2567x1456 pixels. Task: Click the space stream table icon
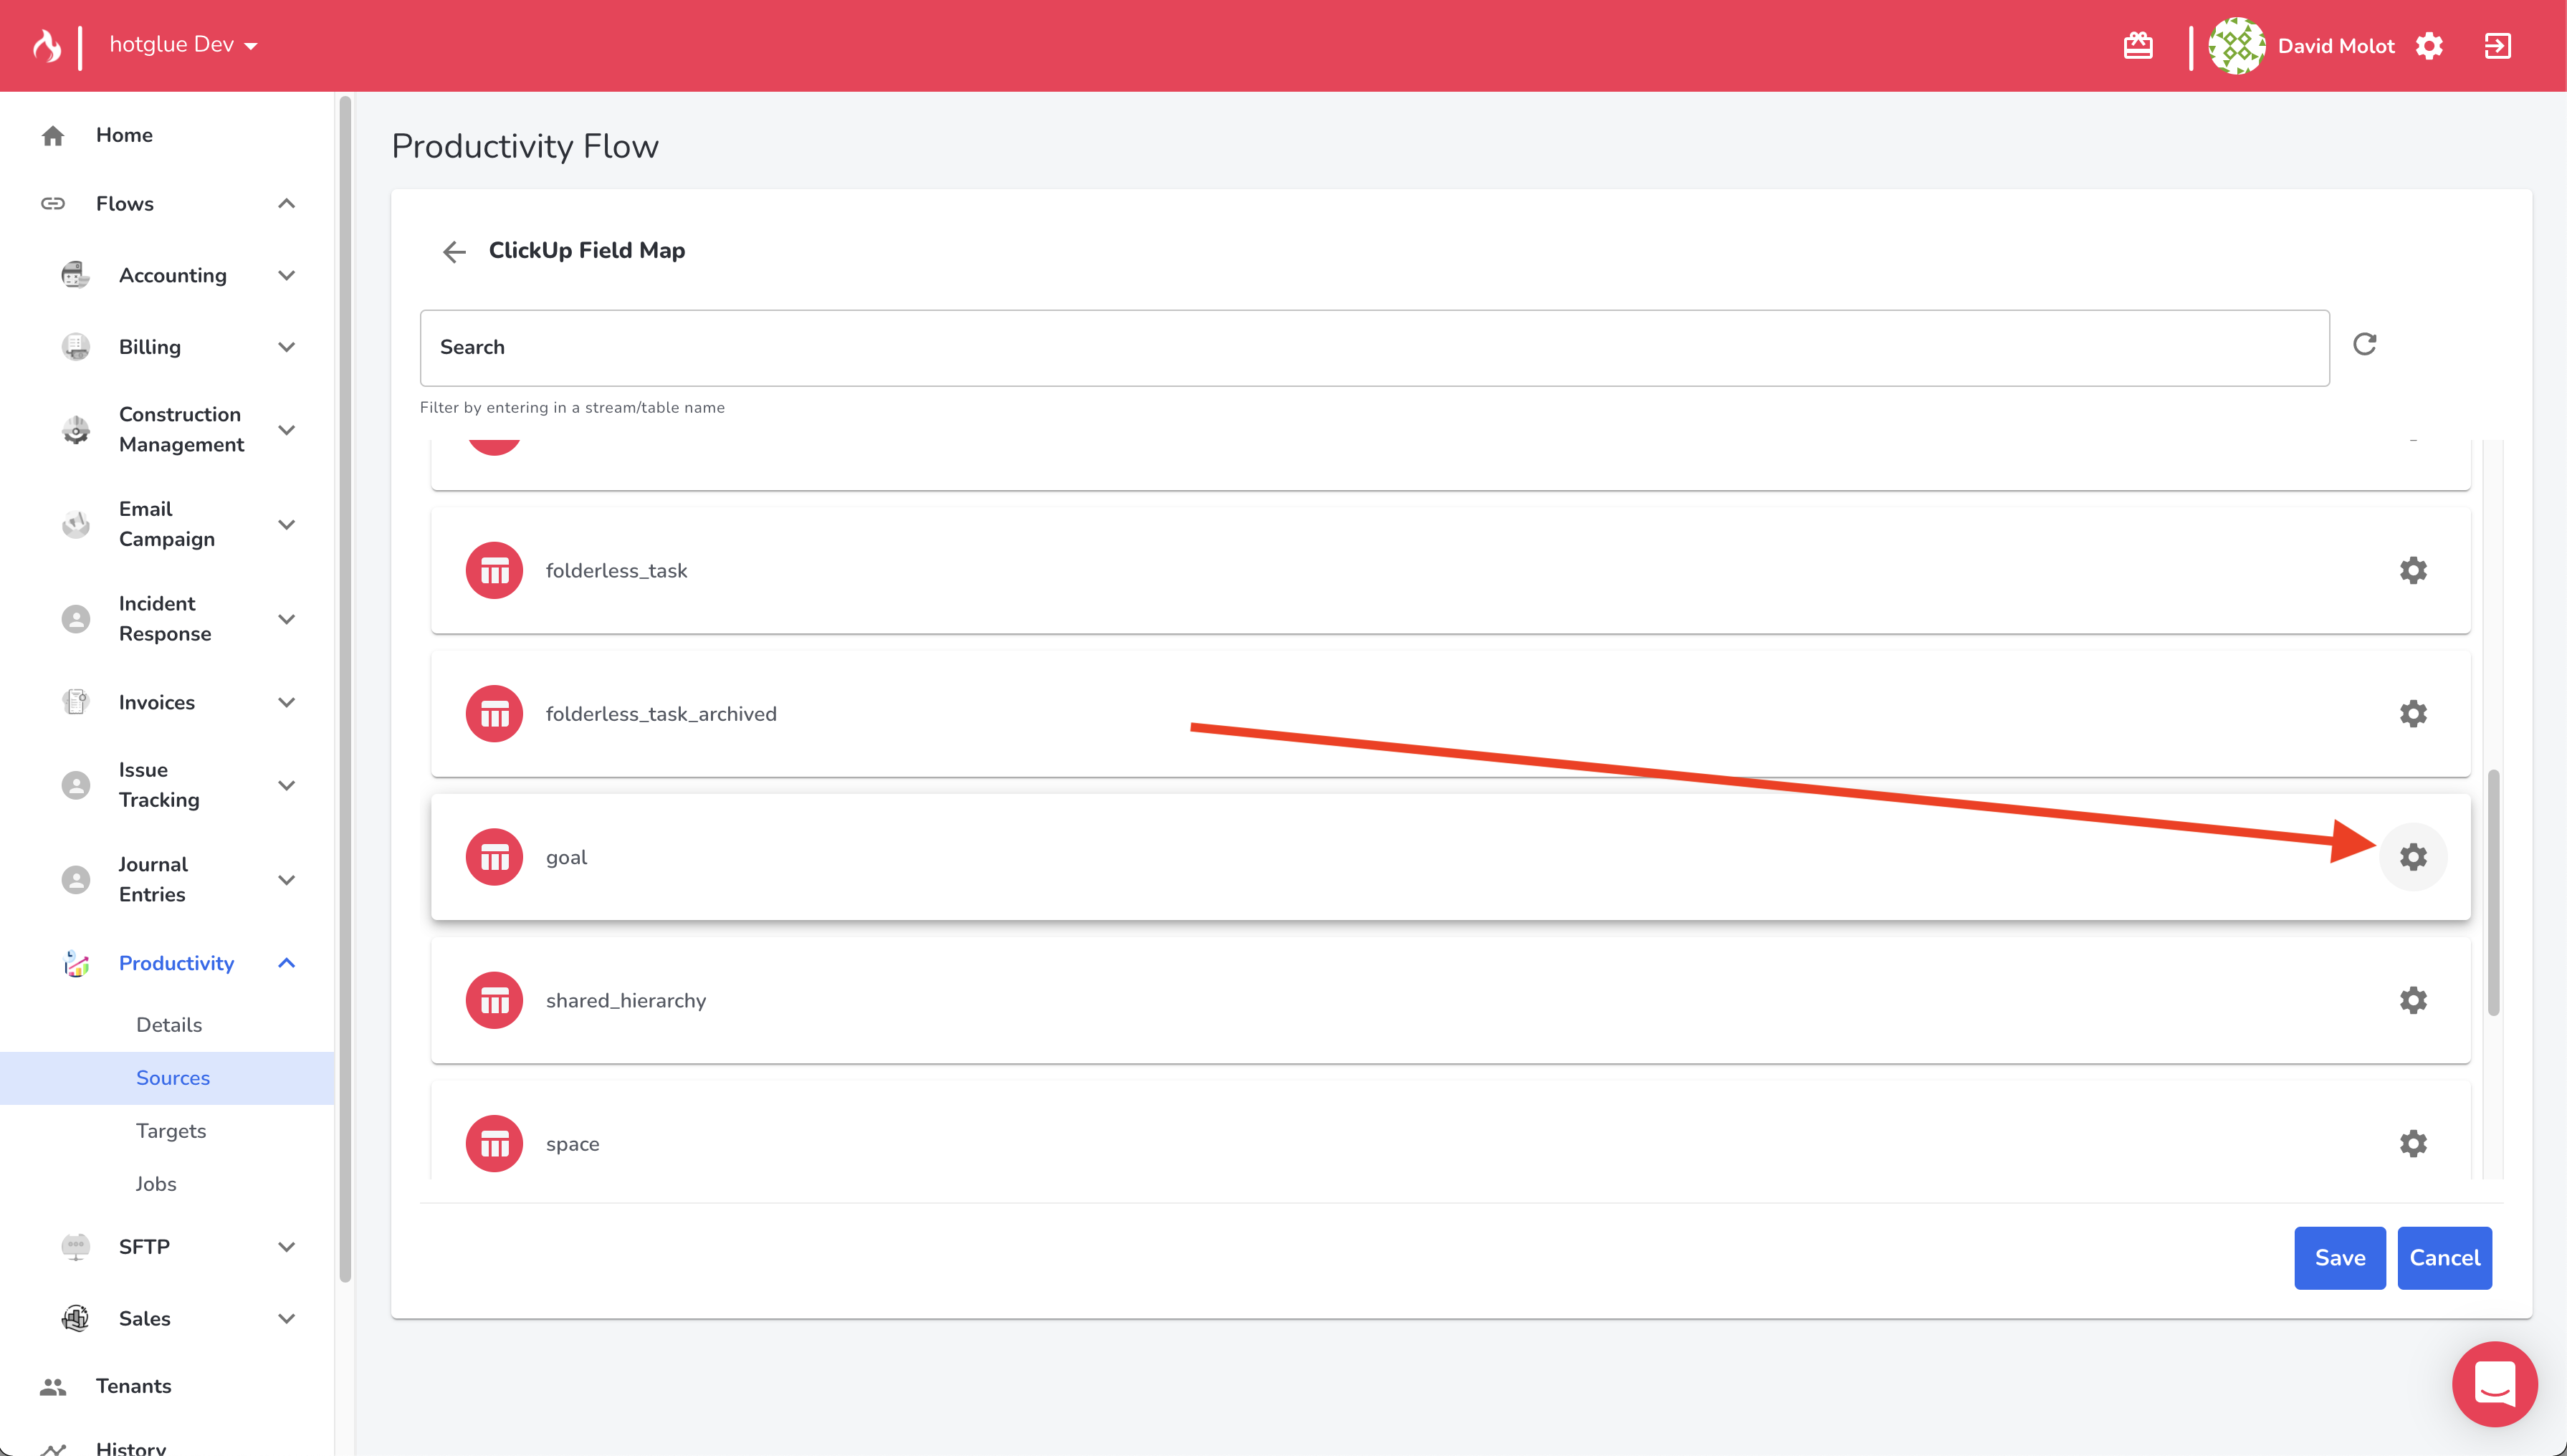click(x=494, y=1143)
